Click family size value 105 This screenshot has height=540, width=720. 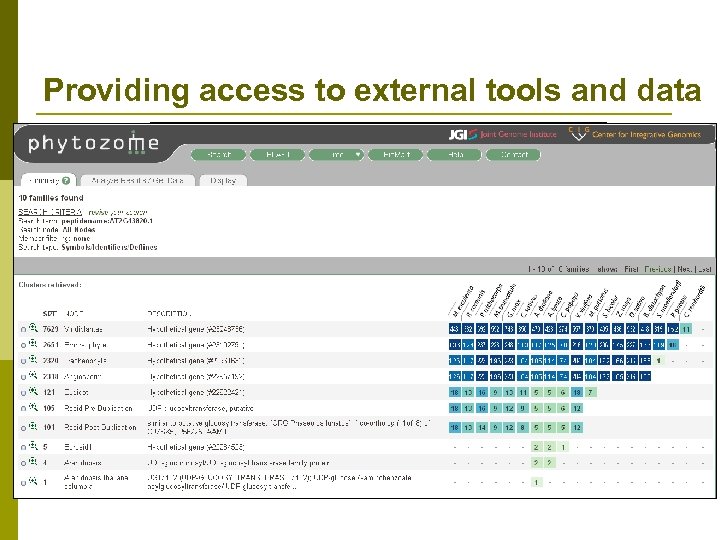click(49, 408)
